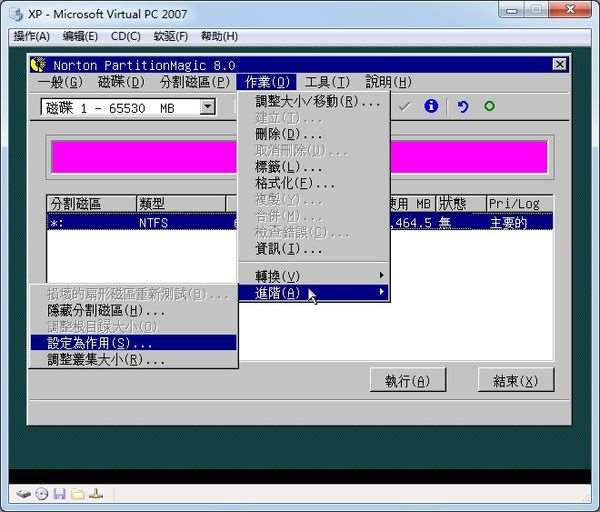Click the network adapter icon in status bar
This screenshot has width=600, height=512.
[96, 494]
